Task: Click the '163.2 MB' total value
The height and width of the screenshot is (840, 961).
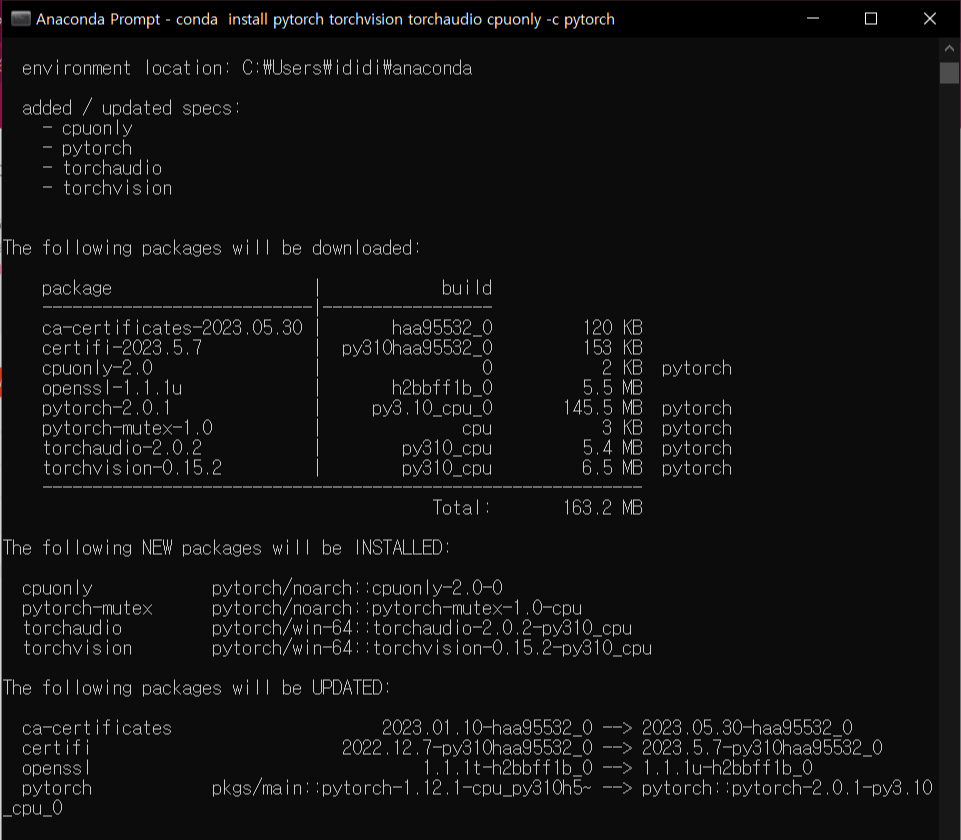Action: coord(603,508)
